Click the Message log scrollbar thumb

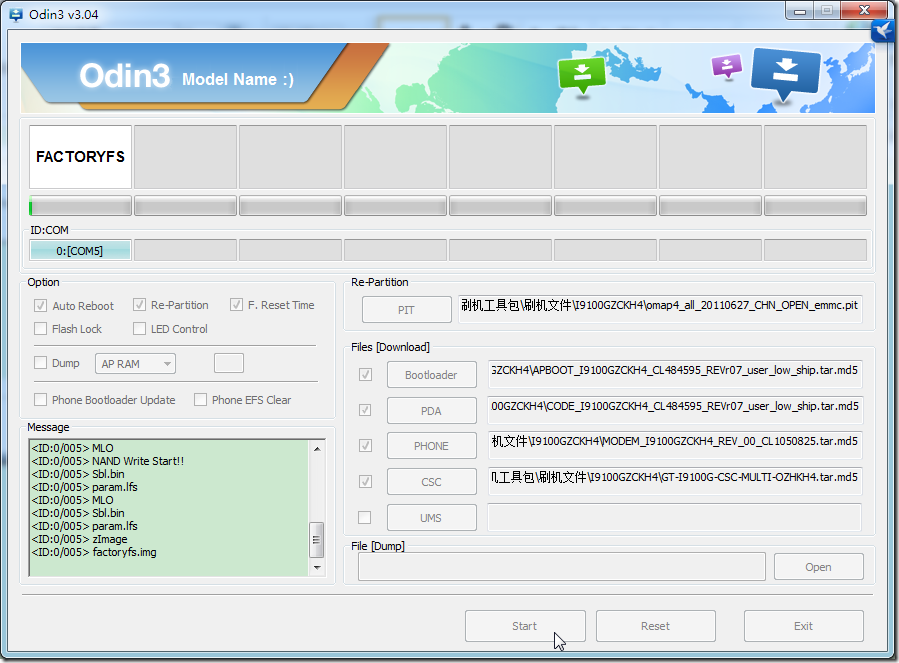316,540
